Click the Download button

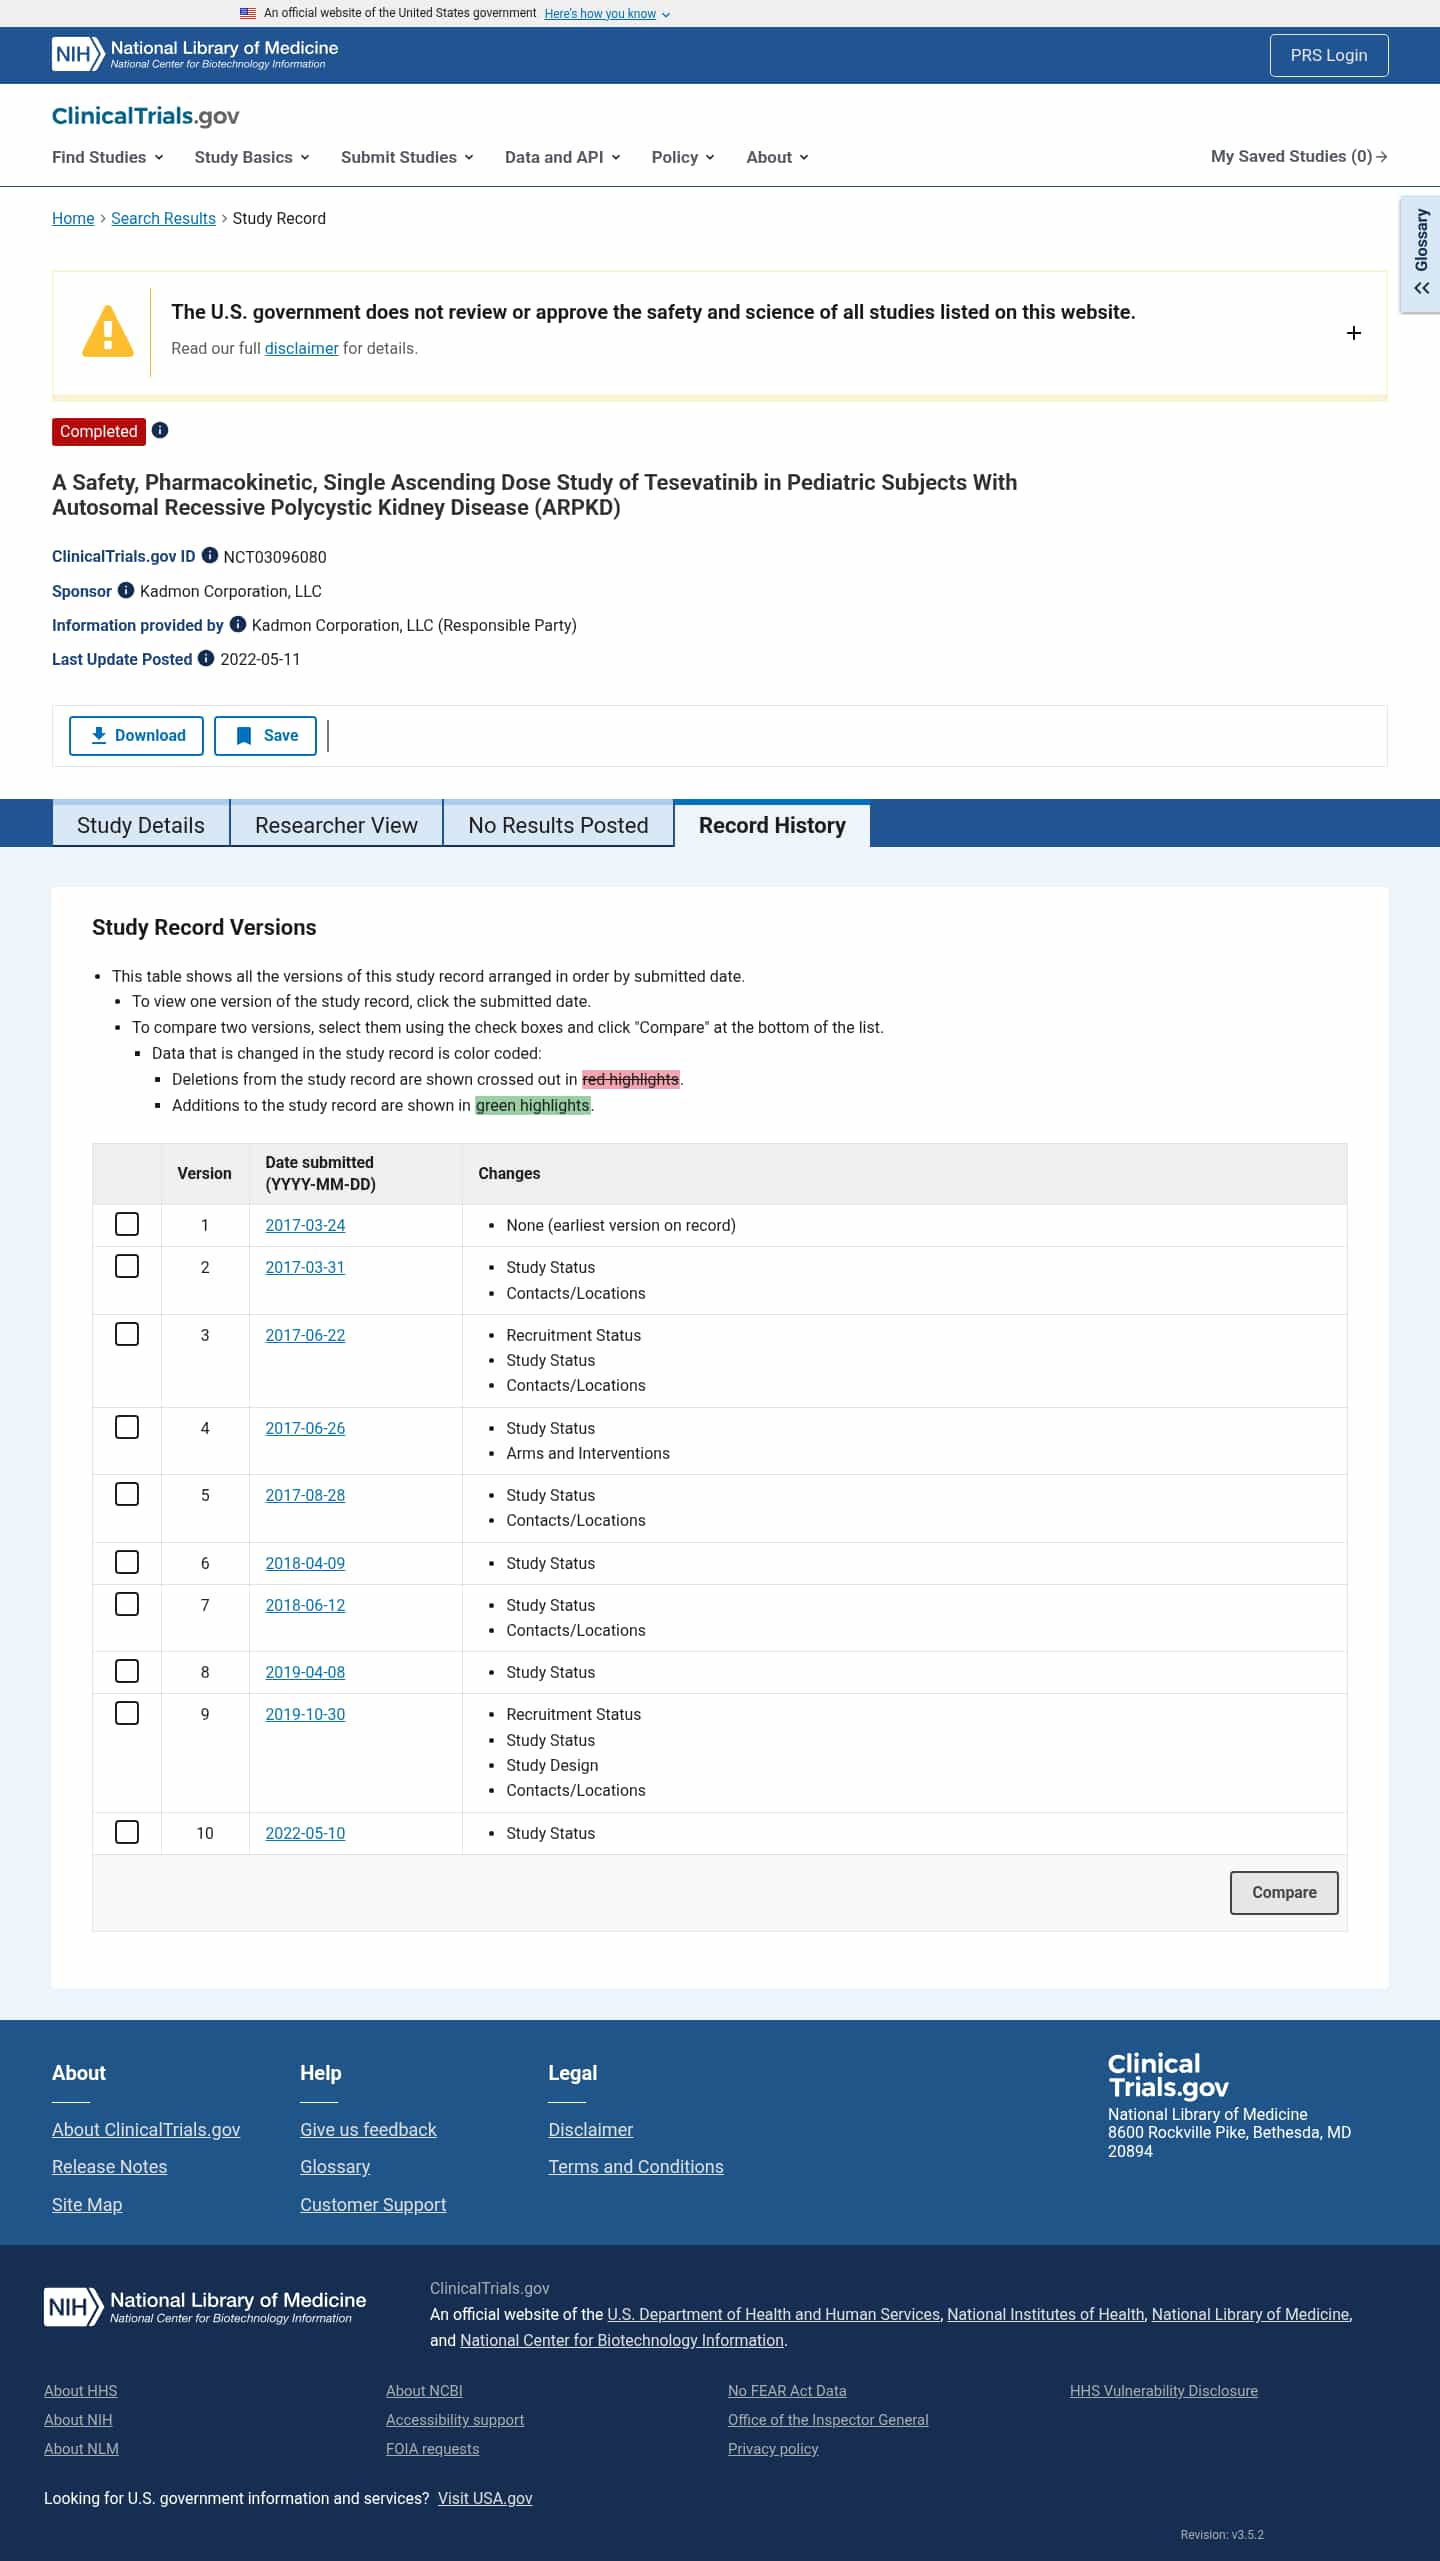(x=137, y=736)
